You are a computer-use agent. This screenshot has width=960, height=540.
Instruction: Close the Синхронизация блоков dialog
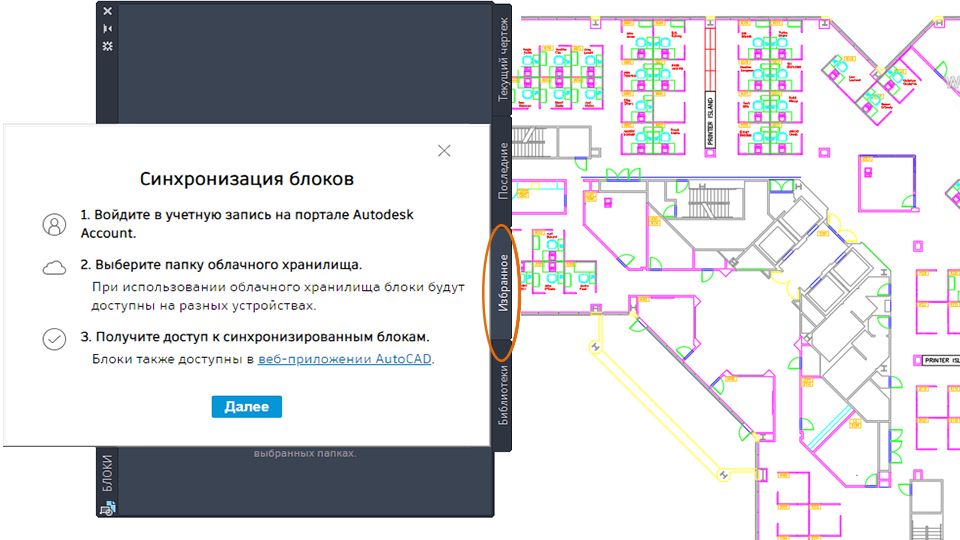(444, 151)
